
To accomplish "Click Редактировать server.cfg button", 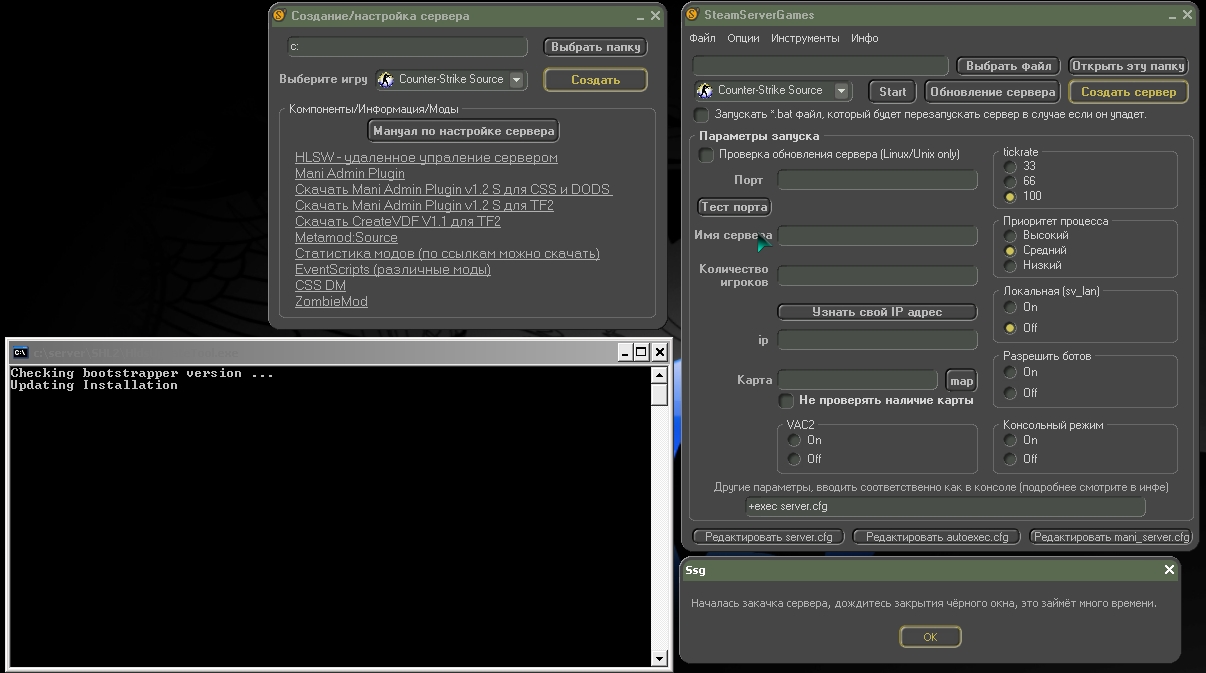I will click(768, 537).
